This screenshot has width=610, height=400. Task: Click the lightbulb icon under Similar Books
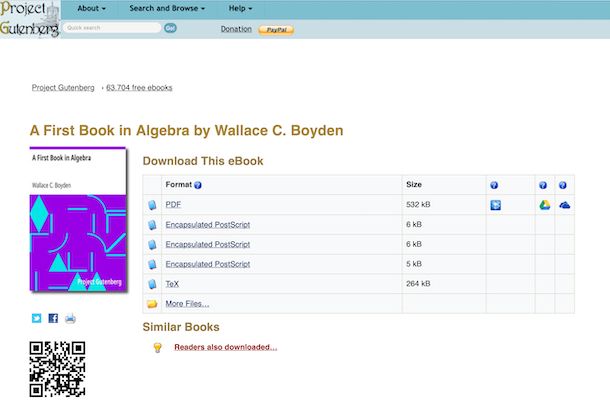(156, 347)
